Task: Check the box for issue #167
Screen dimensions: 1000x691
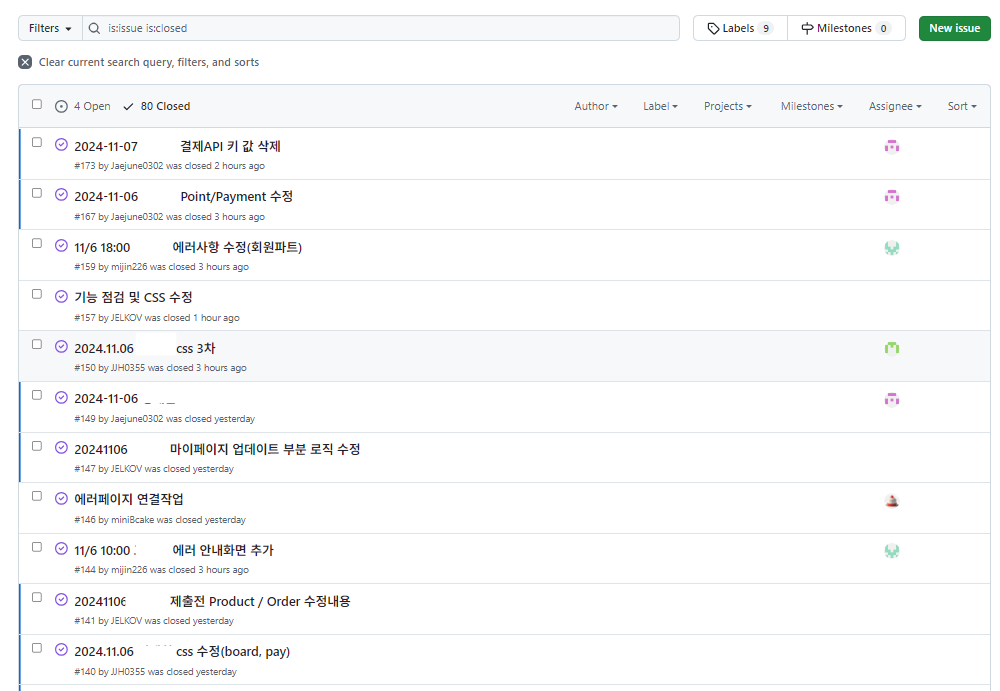Action: pos(37,193)
